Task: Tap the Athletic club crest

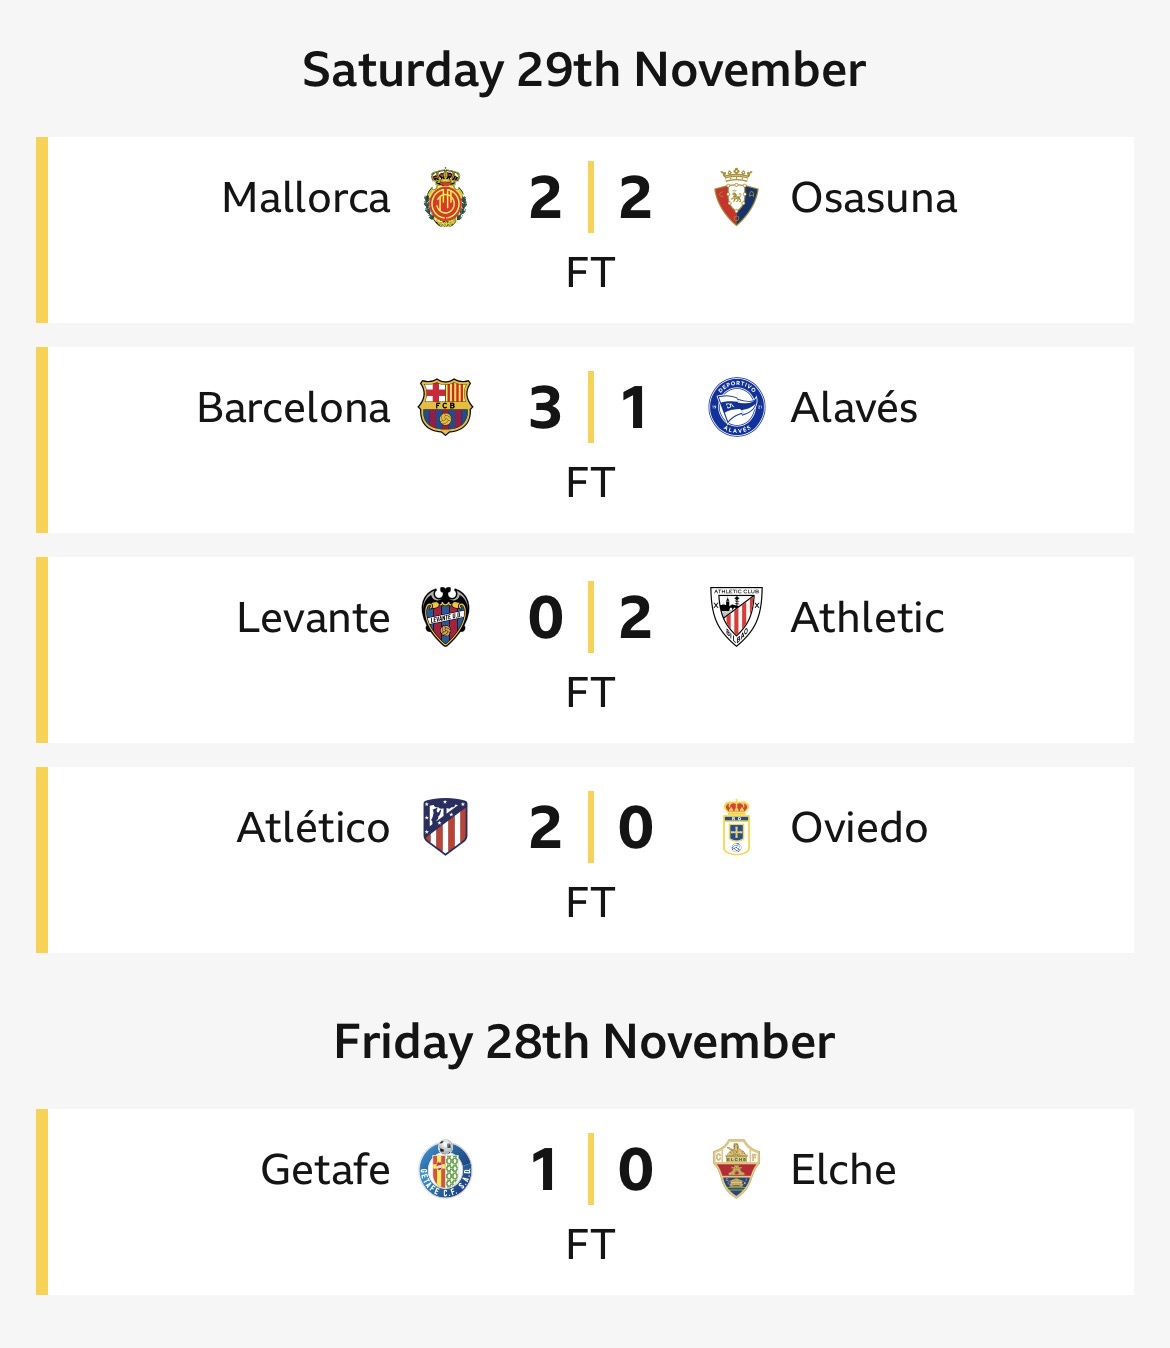Action: click(x=736, y=617)
